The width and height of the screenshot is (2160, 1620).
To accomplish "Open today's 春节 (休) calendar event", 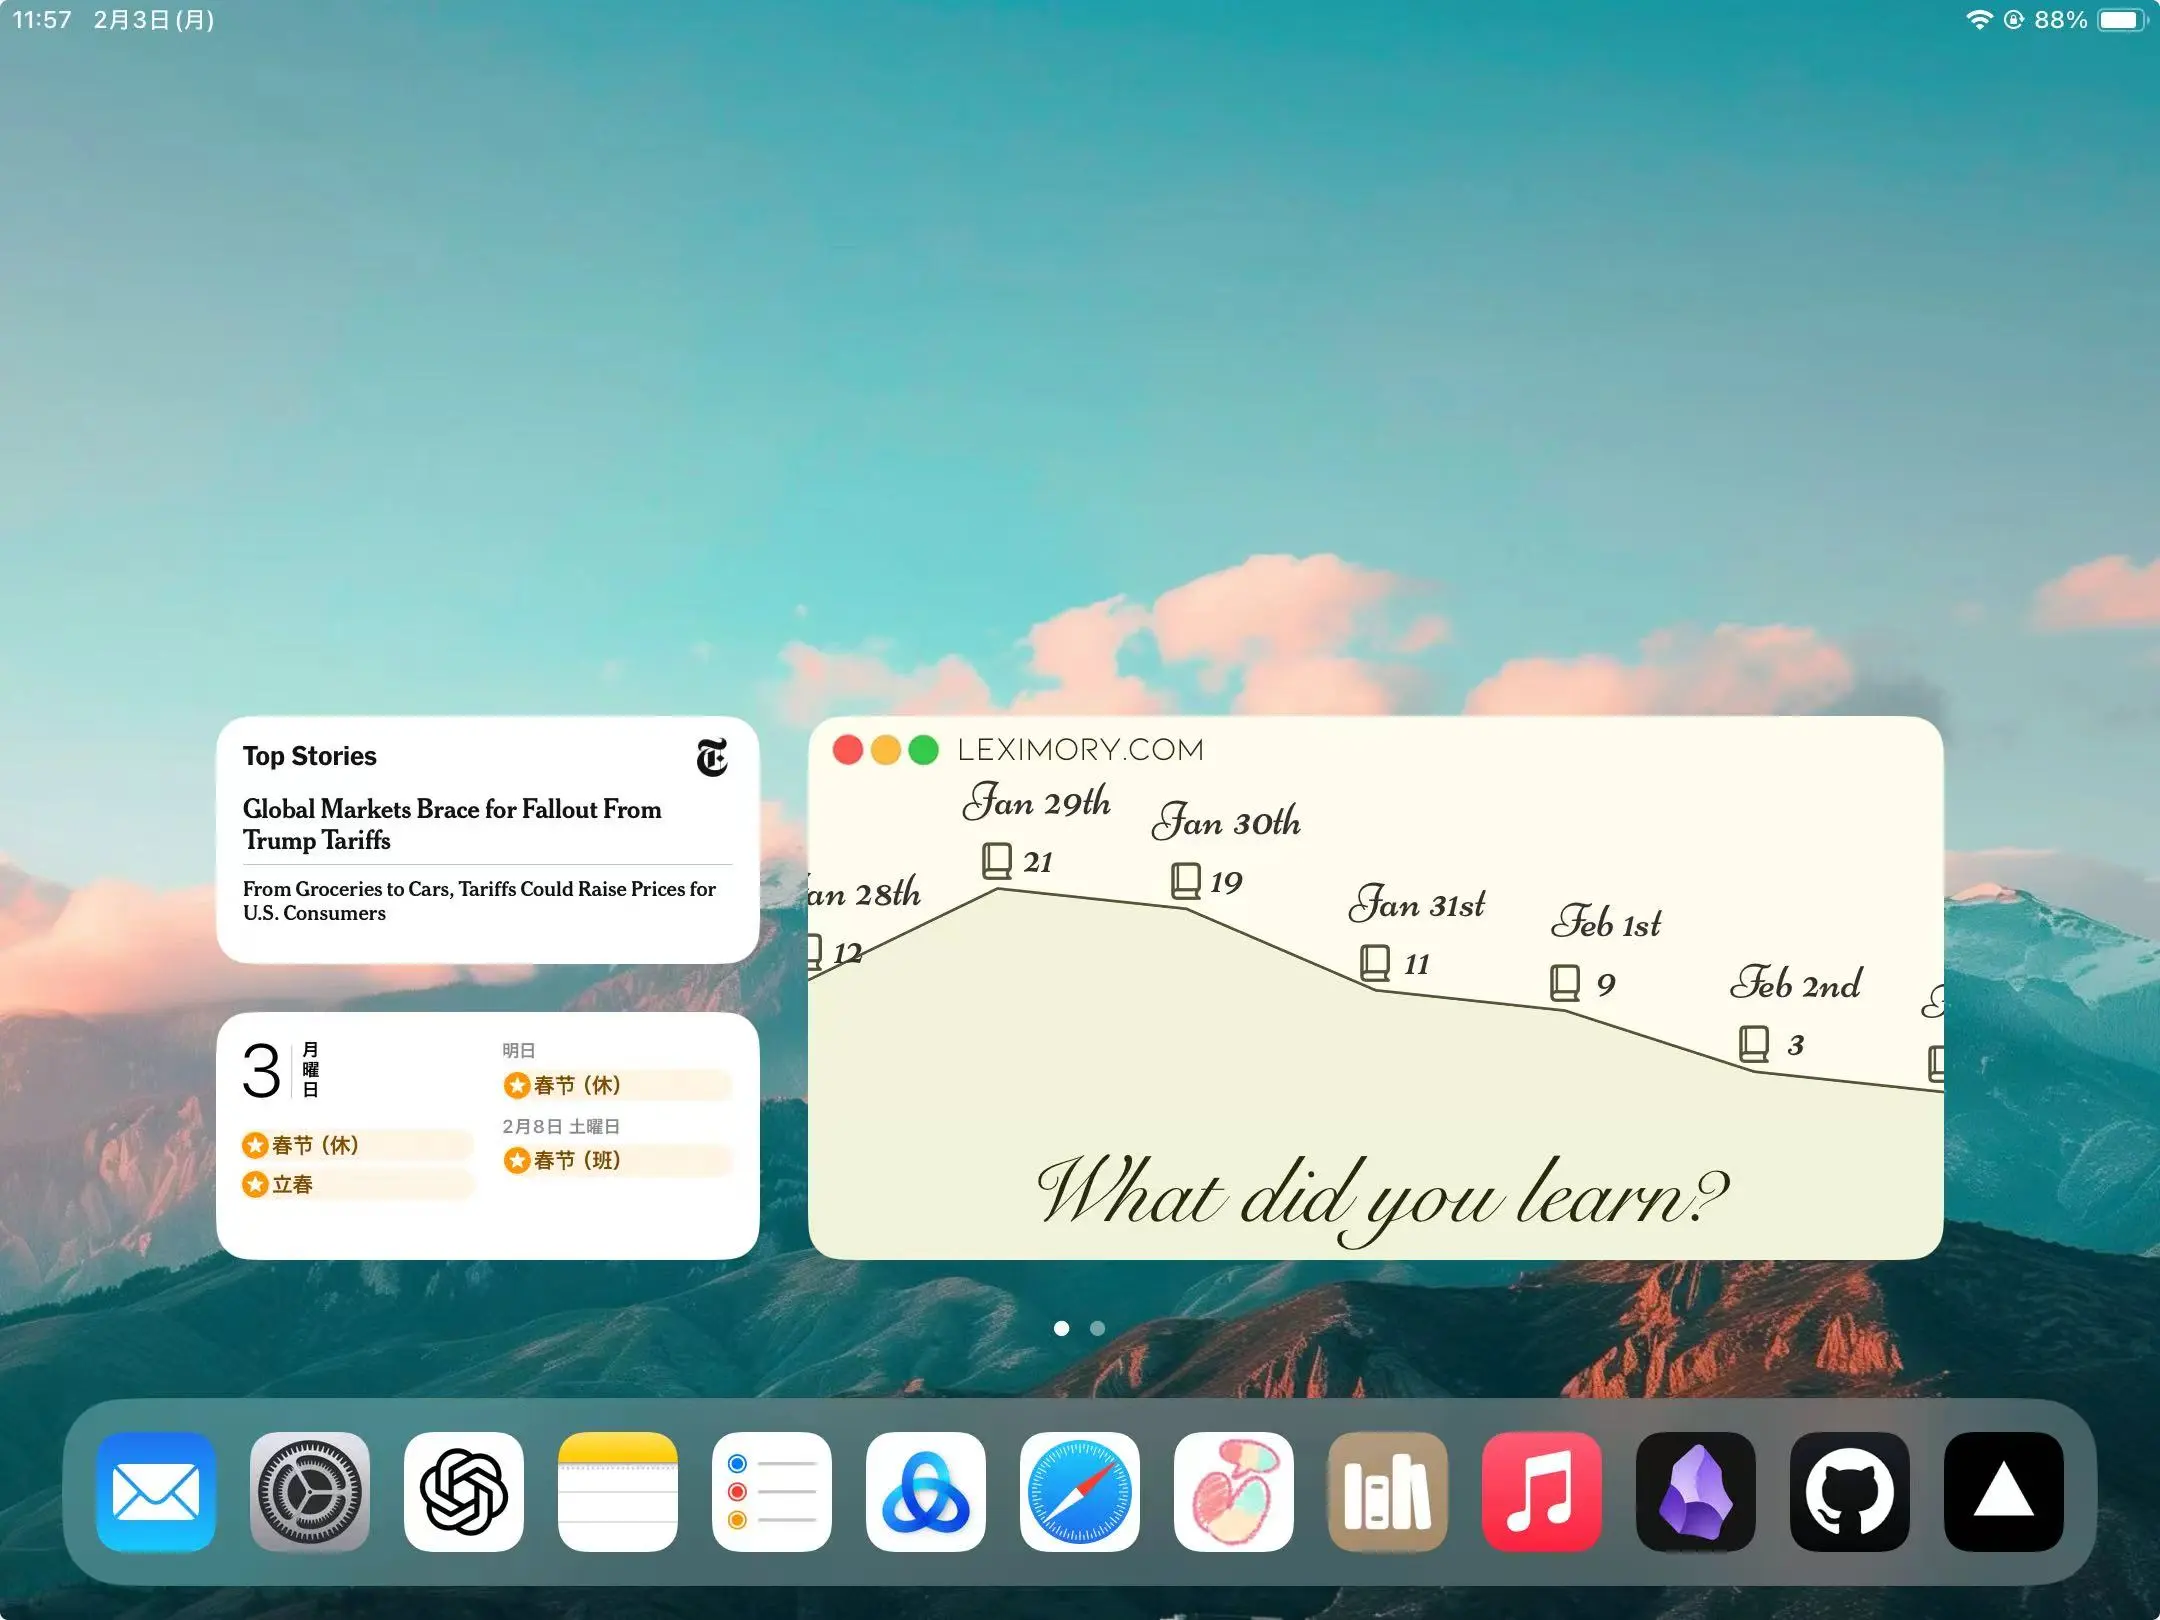I will 357,1145.
